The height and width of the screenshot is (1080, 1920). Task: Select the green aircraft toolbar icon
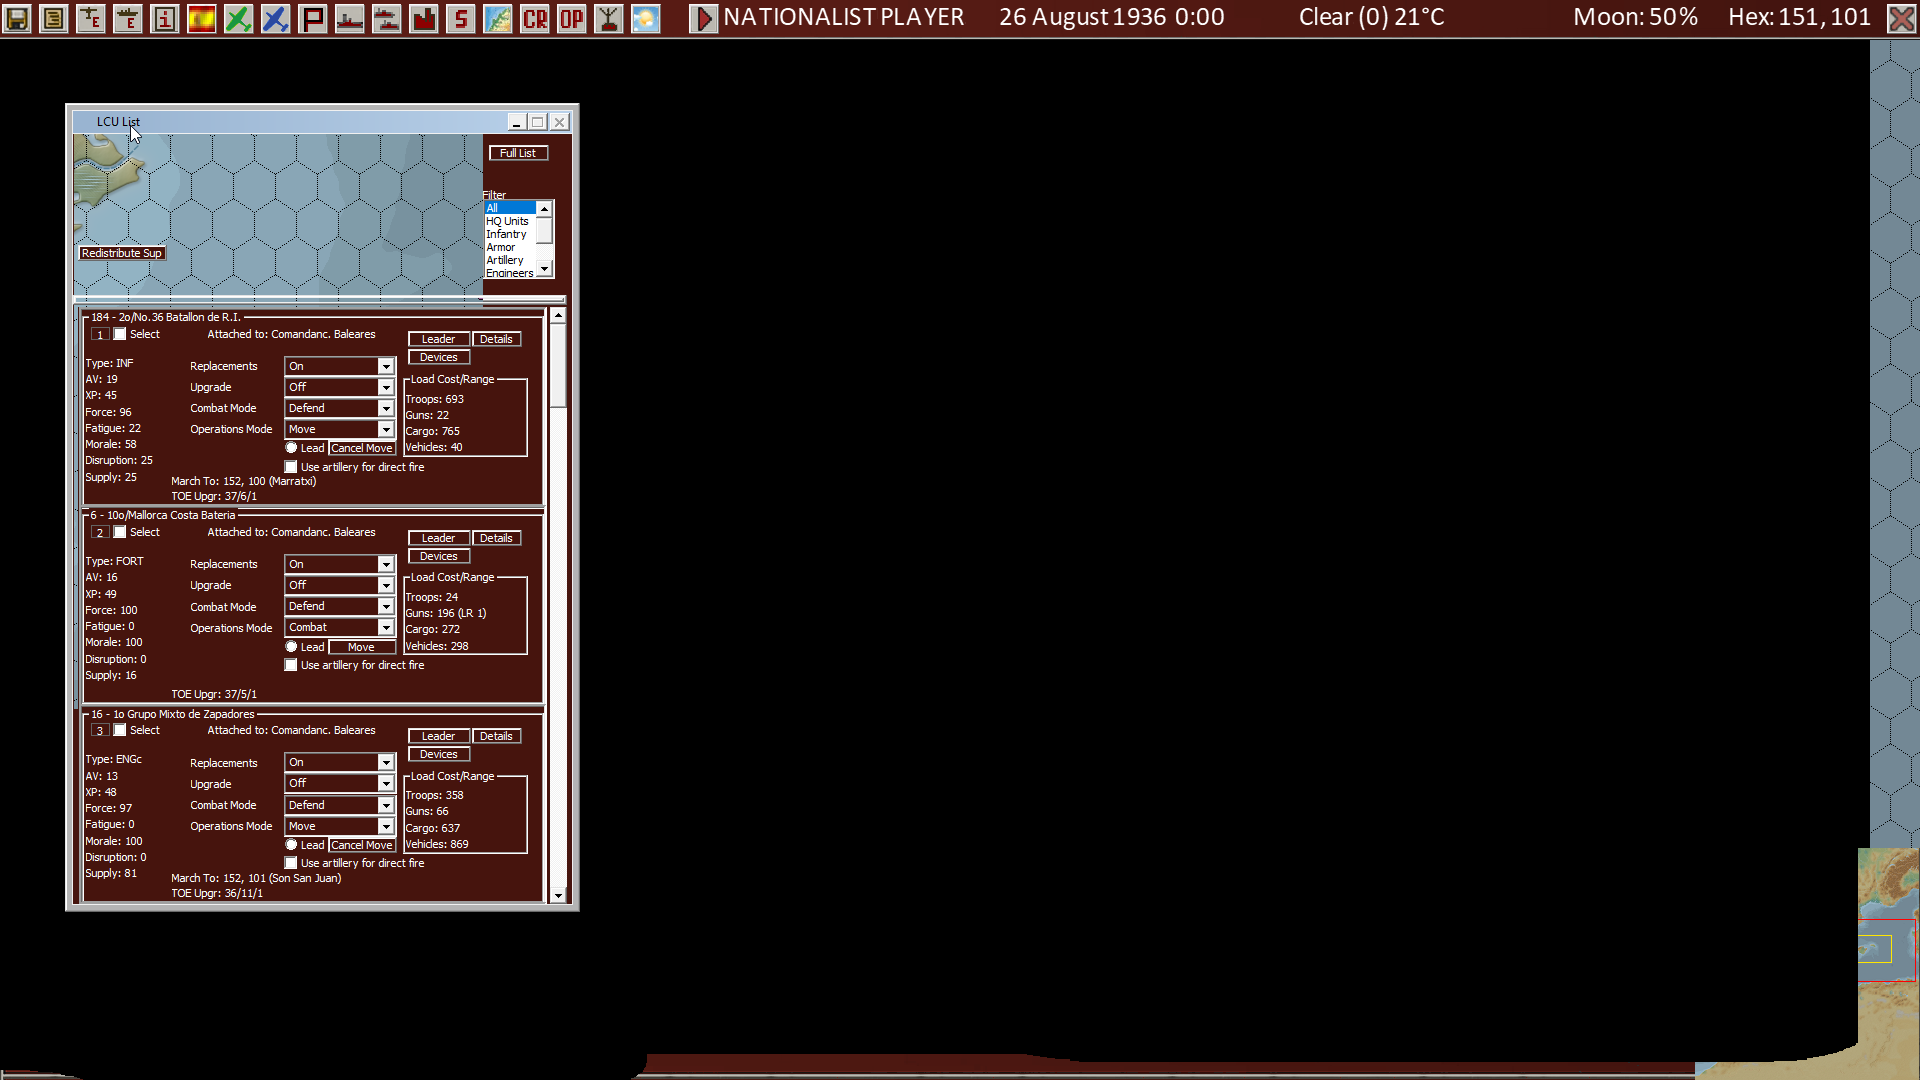(238, 17)
